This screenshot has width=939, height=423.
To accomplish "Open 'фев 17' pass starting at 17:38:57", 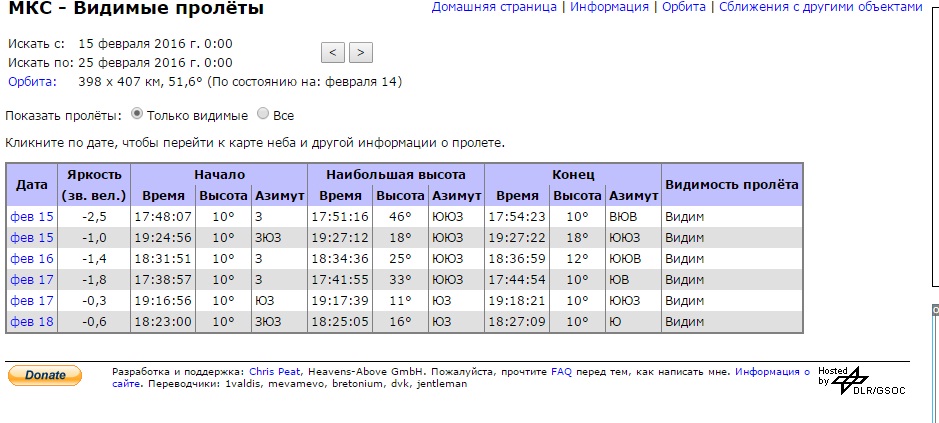I will point(32,280).
